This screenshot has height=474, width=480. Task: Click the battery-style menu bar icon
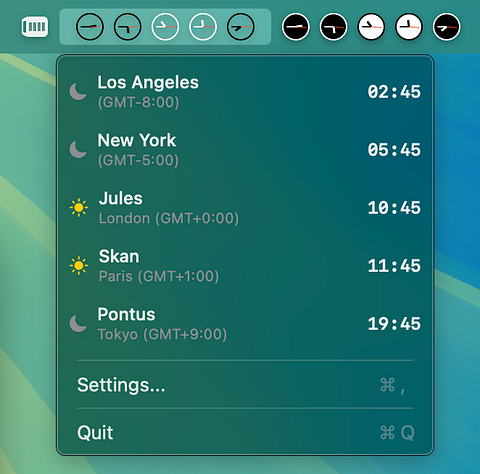35,27
